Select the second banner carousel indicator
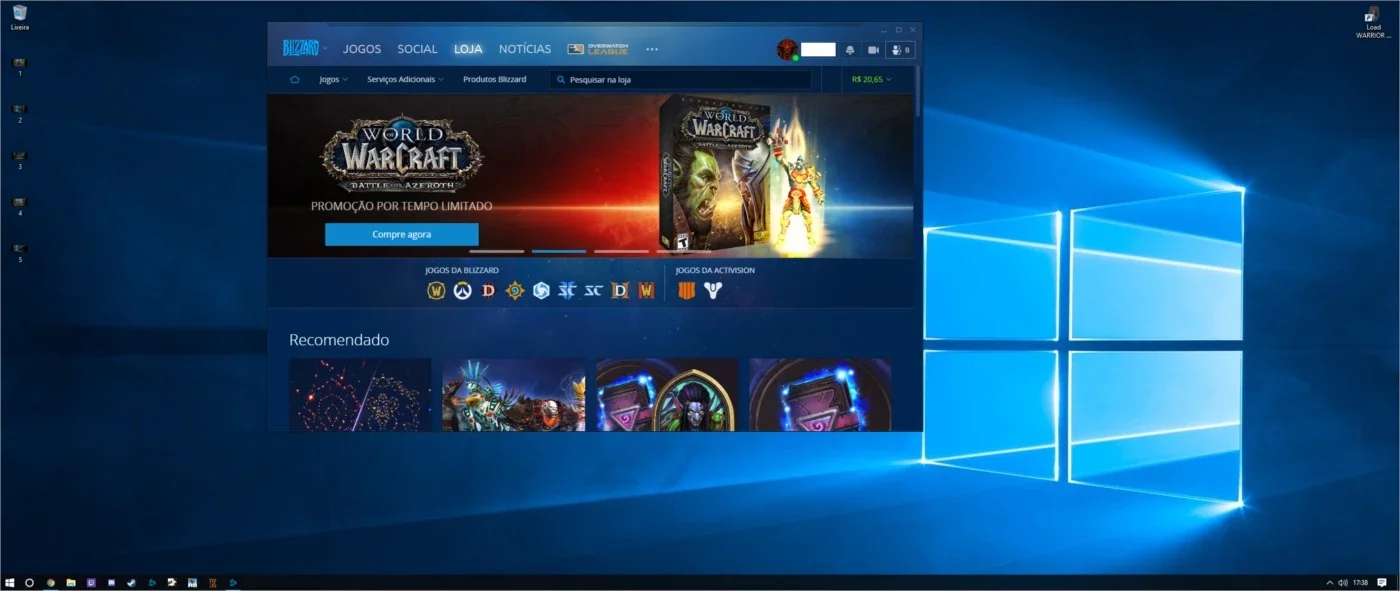This screenshot has width=1400, height=591. [x=559, y=251]
